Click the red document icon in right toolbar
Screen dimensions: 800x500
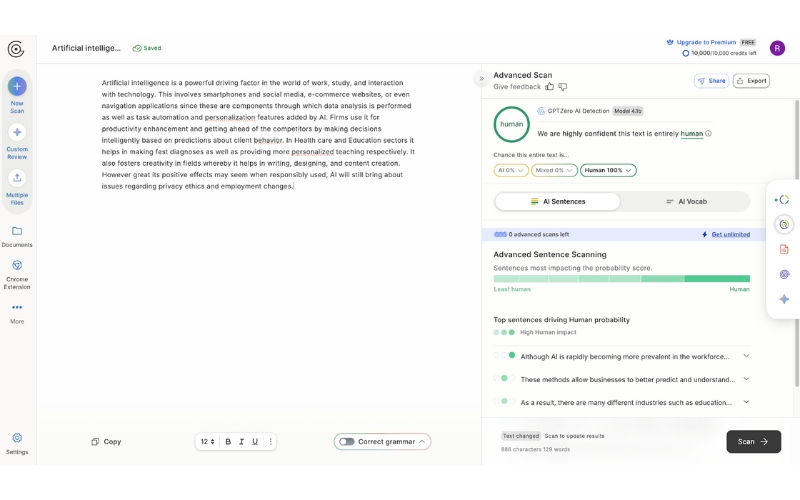[x=784, y=249]
